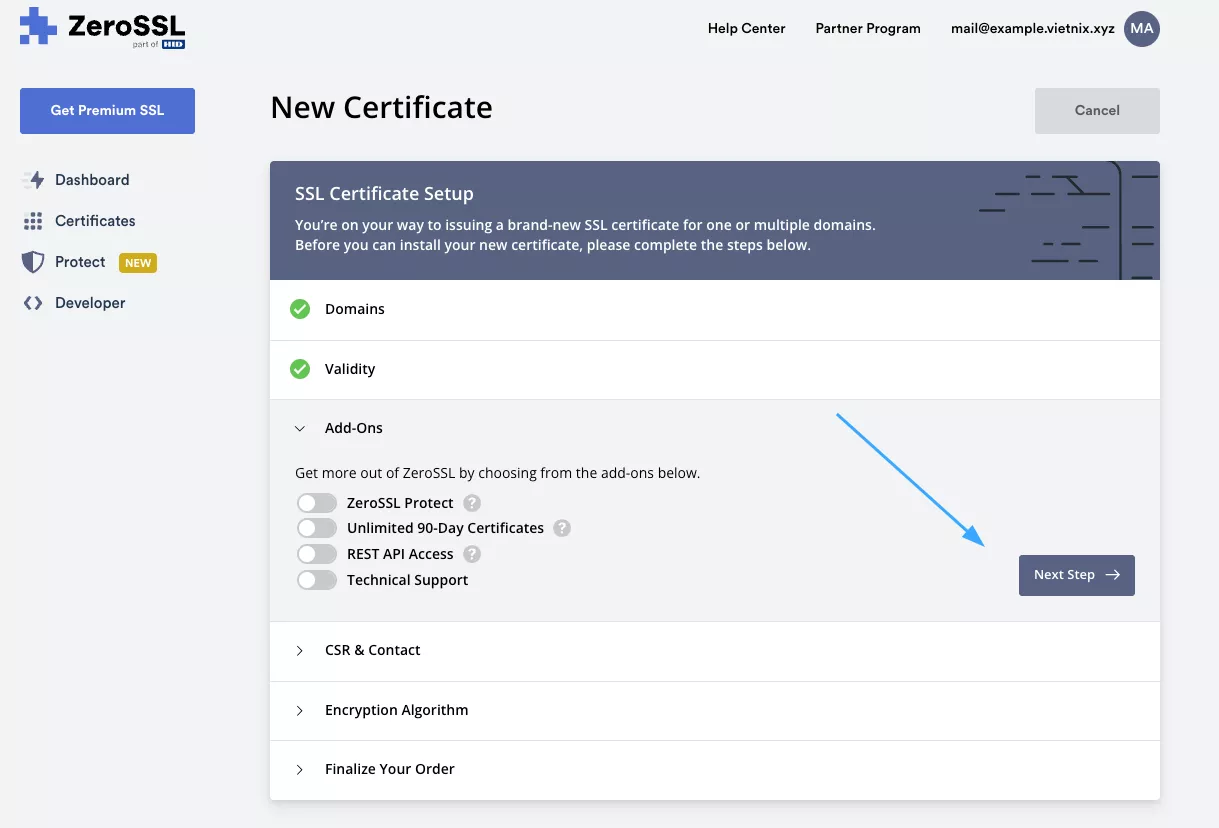This screenshot has height=828, width=1219.
Task: Click help icon beside ZeroSSL Protect
Action: click(472, 503)
